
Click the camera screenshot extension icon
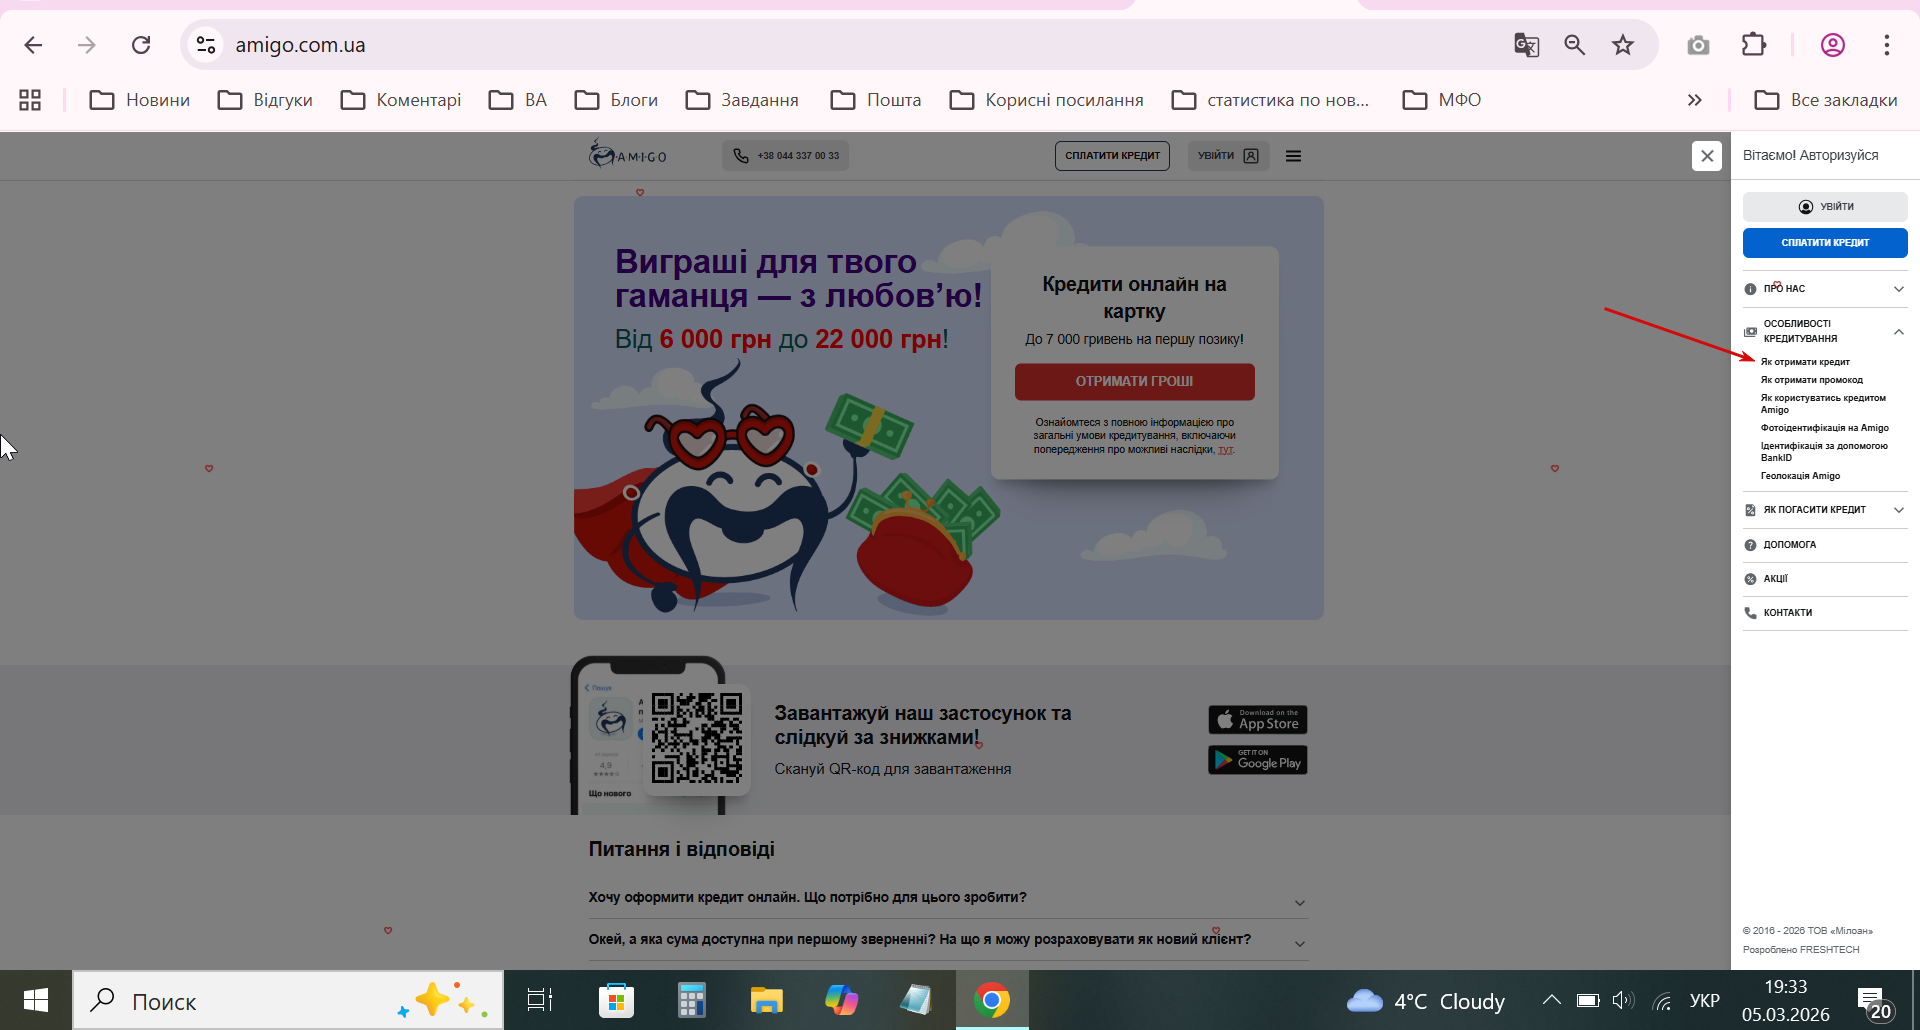coord(1698,45)
